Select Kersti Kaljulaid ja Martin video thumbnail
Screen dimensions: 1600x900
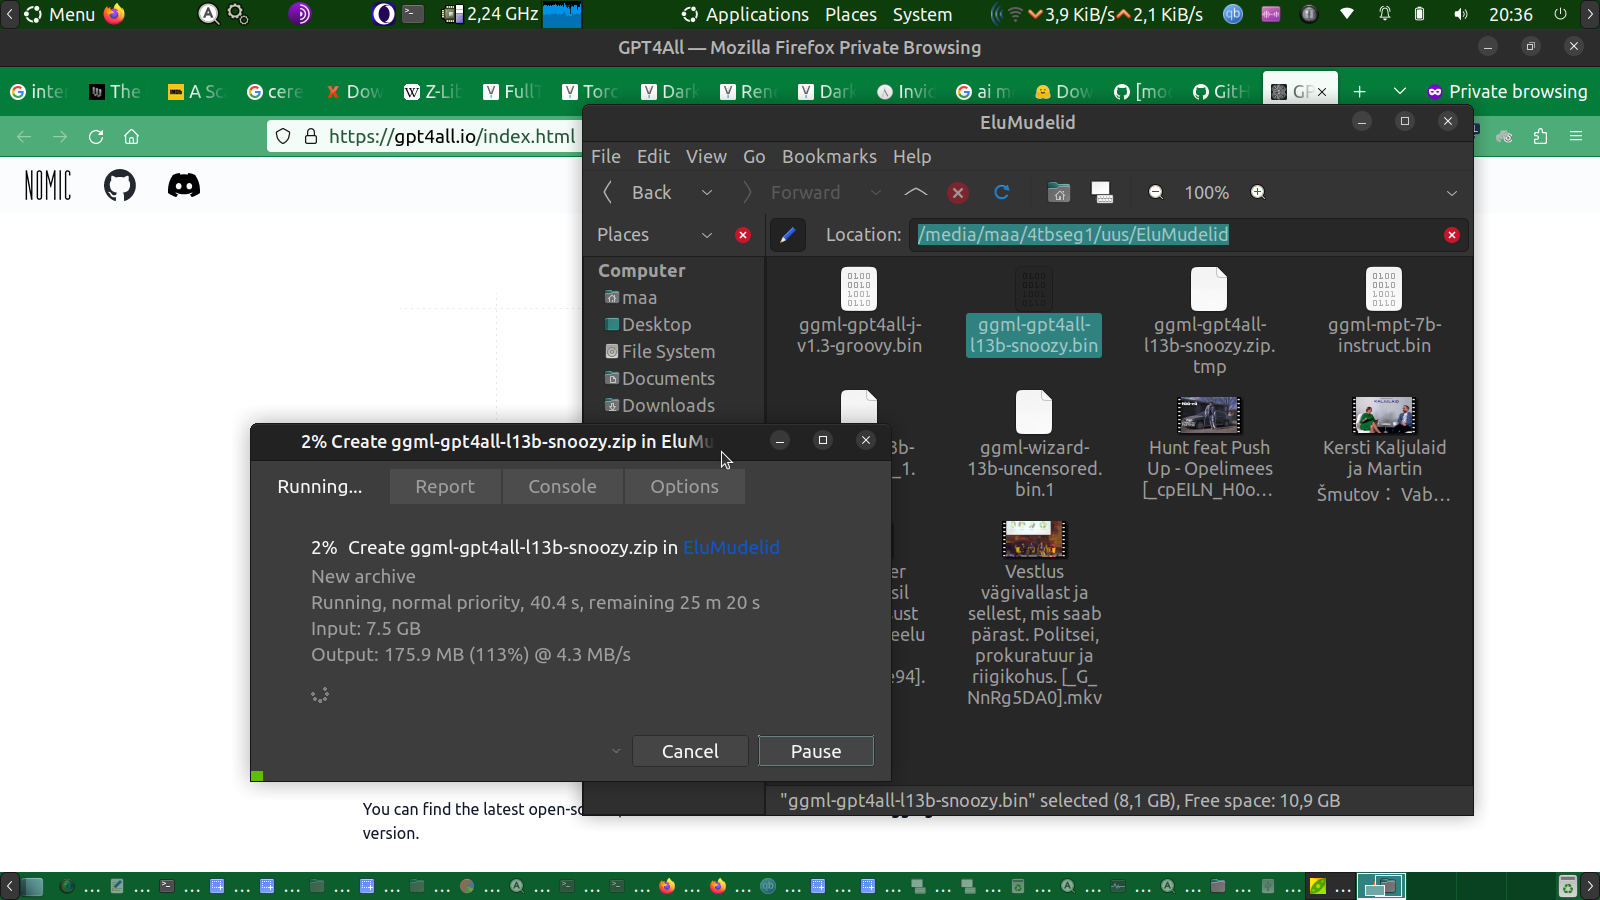(1384, 414)
